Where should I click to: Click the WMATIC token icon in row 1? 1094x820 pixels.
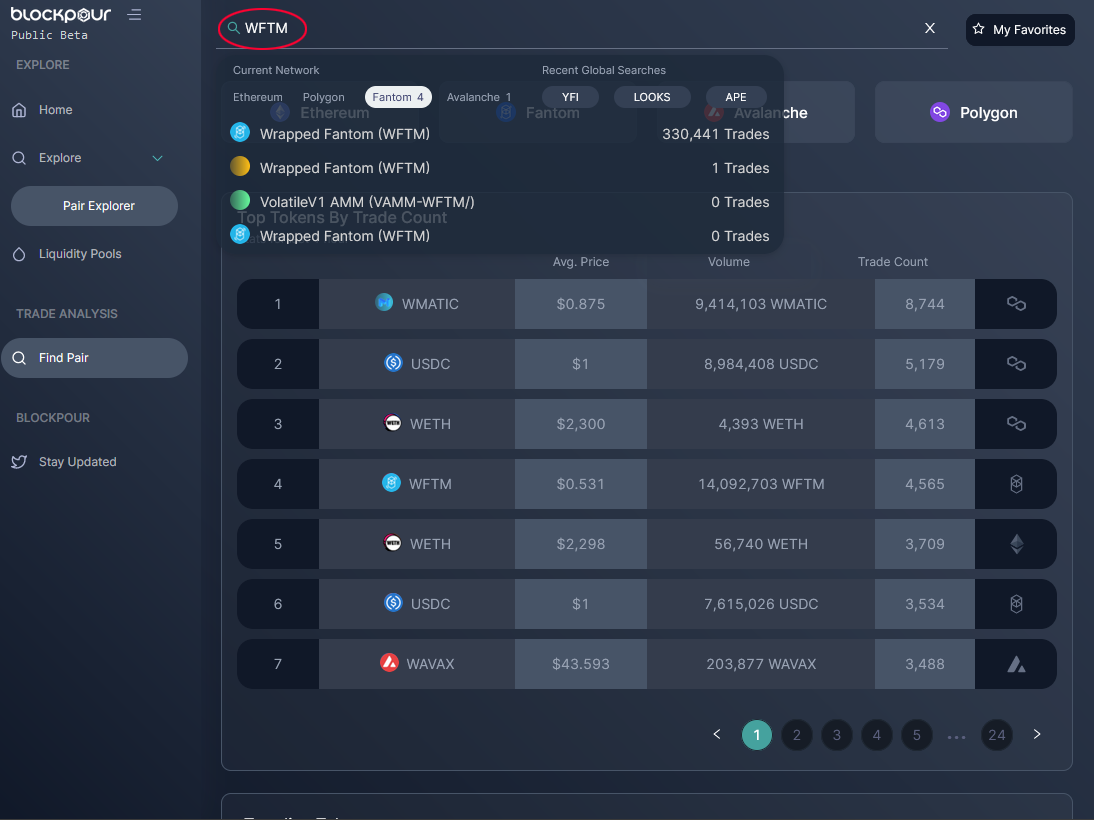(x=384, y=302)
